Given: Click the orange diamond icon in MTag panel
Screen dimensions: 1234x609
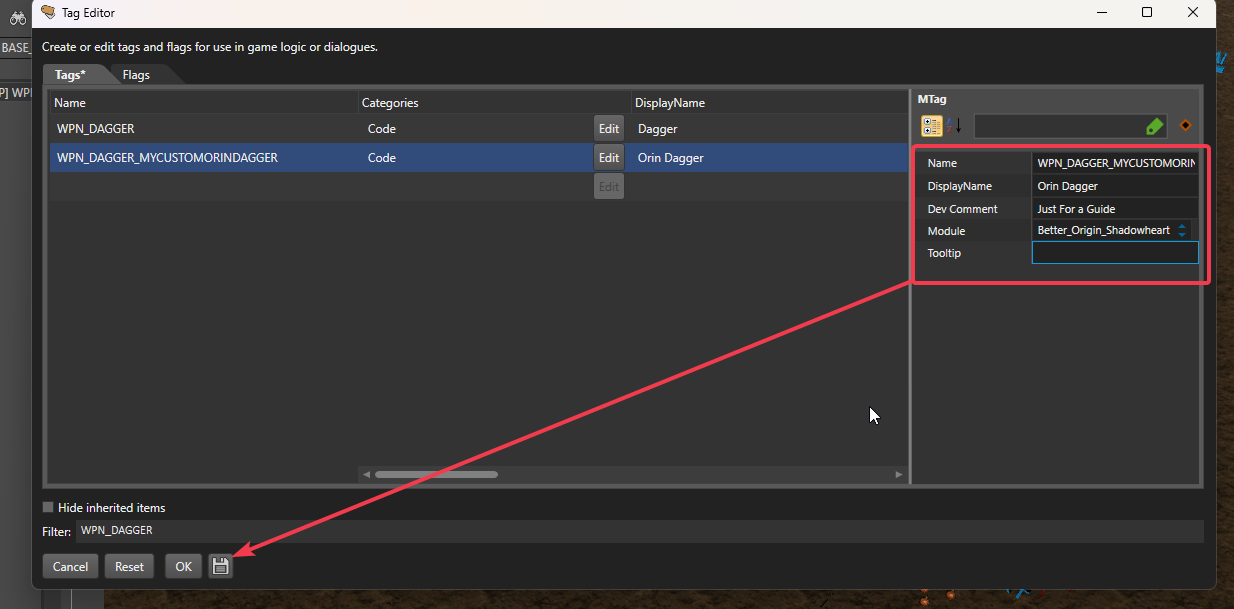Looking at the screenshot, I should (x=1185, y=126).
